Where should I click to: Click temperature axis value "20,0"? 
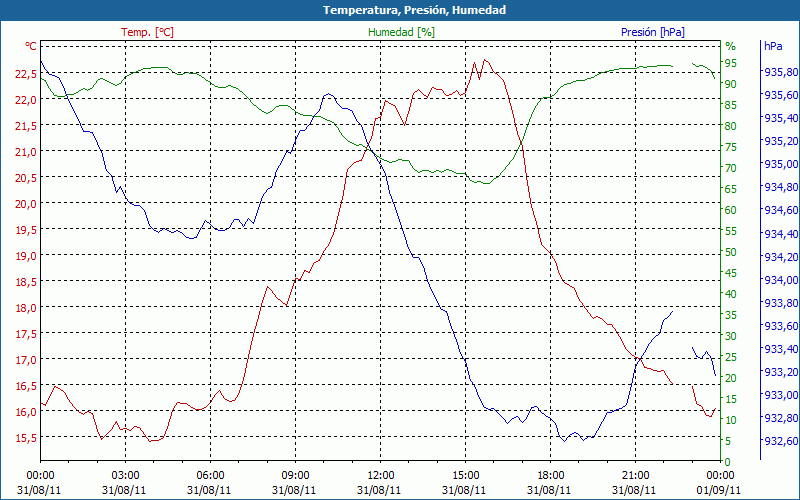[x=26, y=204]
